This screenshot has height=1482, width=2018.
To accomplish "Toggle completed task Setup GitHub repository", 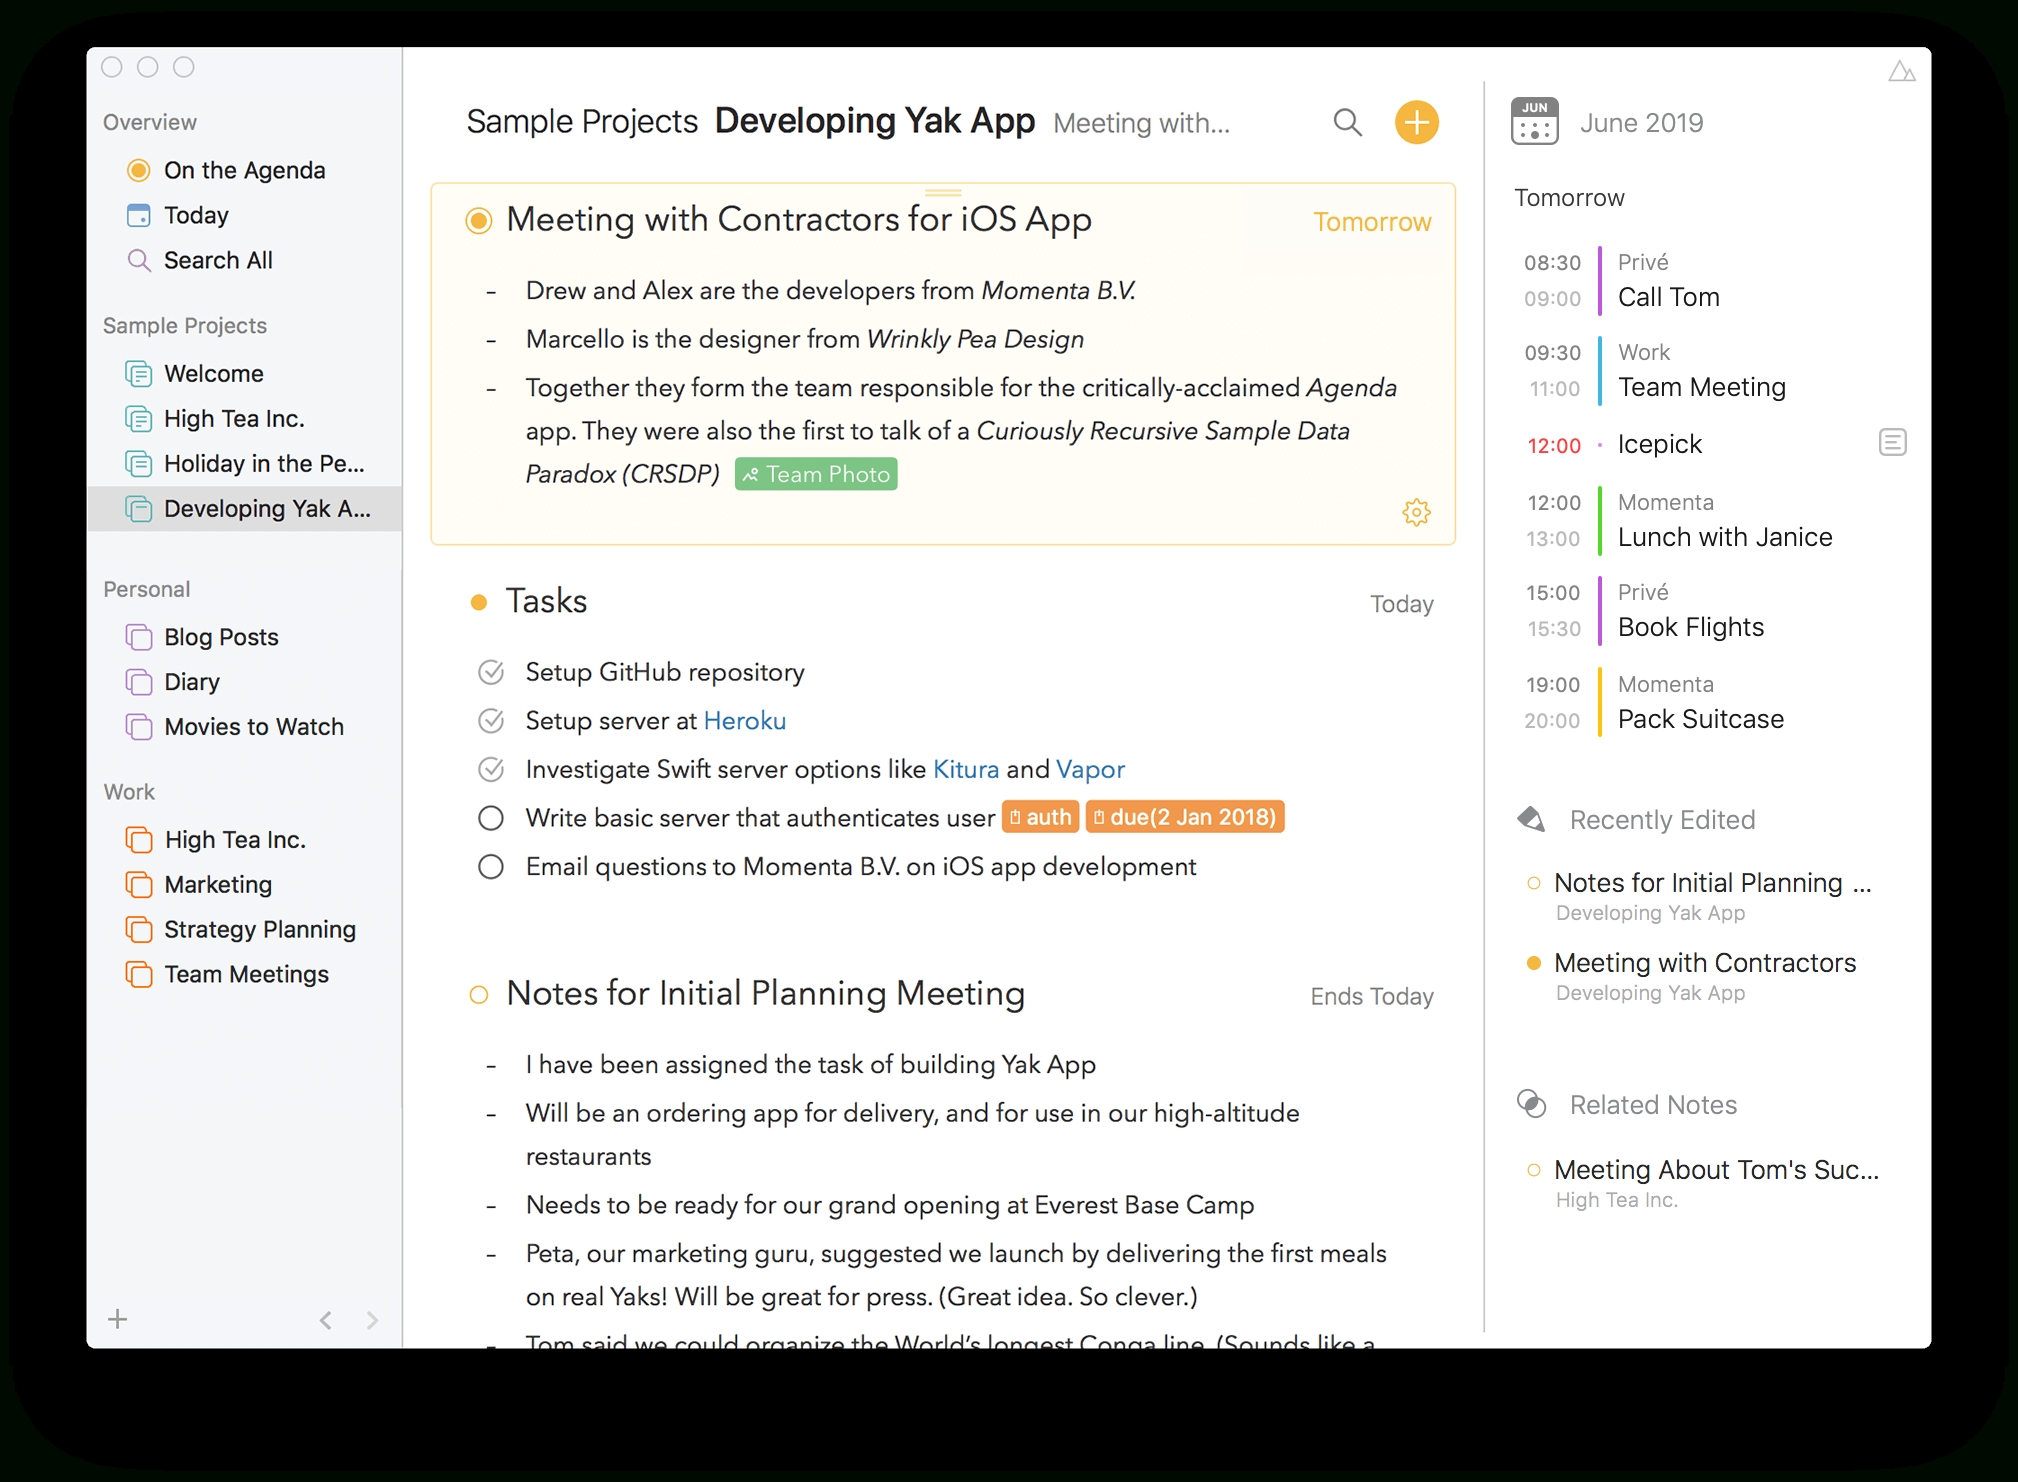I will 490,672.
